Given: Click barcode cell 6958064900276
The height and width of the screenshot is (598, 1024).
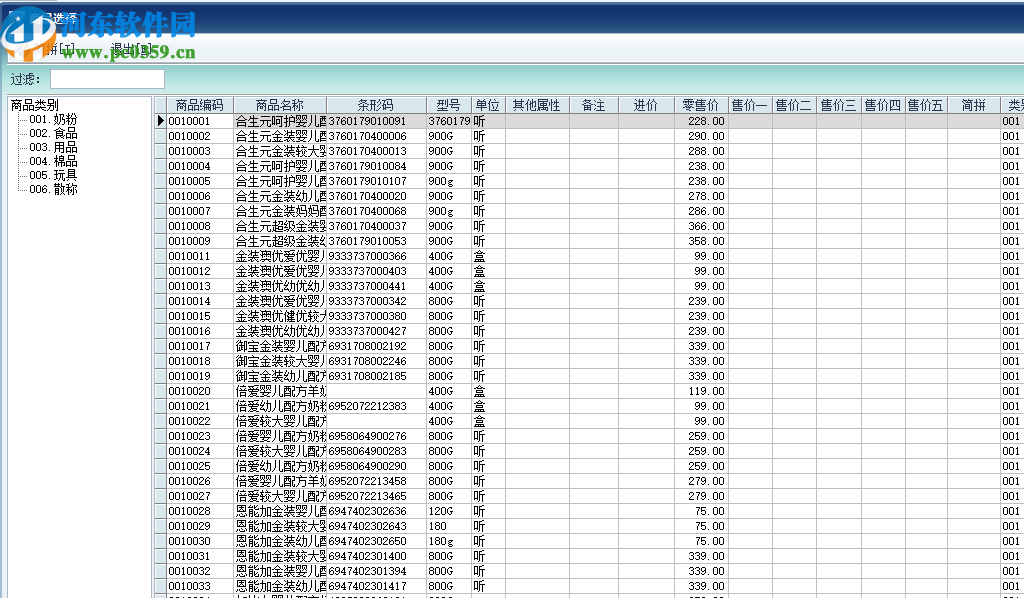Looking at the screenshot, I should pyautogui.click(x=376, y=436).
